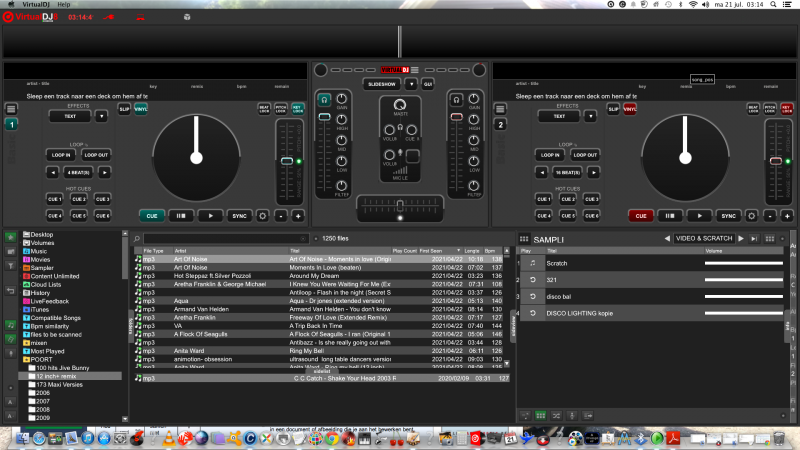Click the cube icon in the top bar

tap(187, 17)
